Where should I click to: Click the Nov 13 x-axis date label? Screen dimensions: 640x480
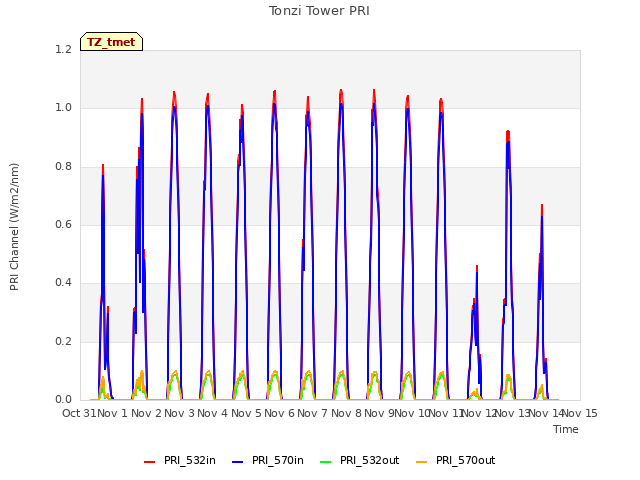coord(513,413)
